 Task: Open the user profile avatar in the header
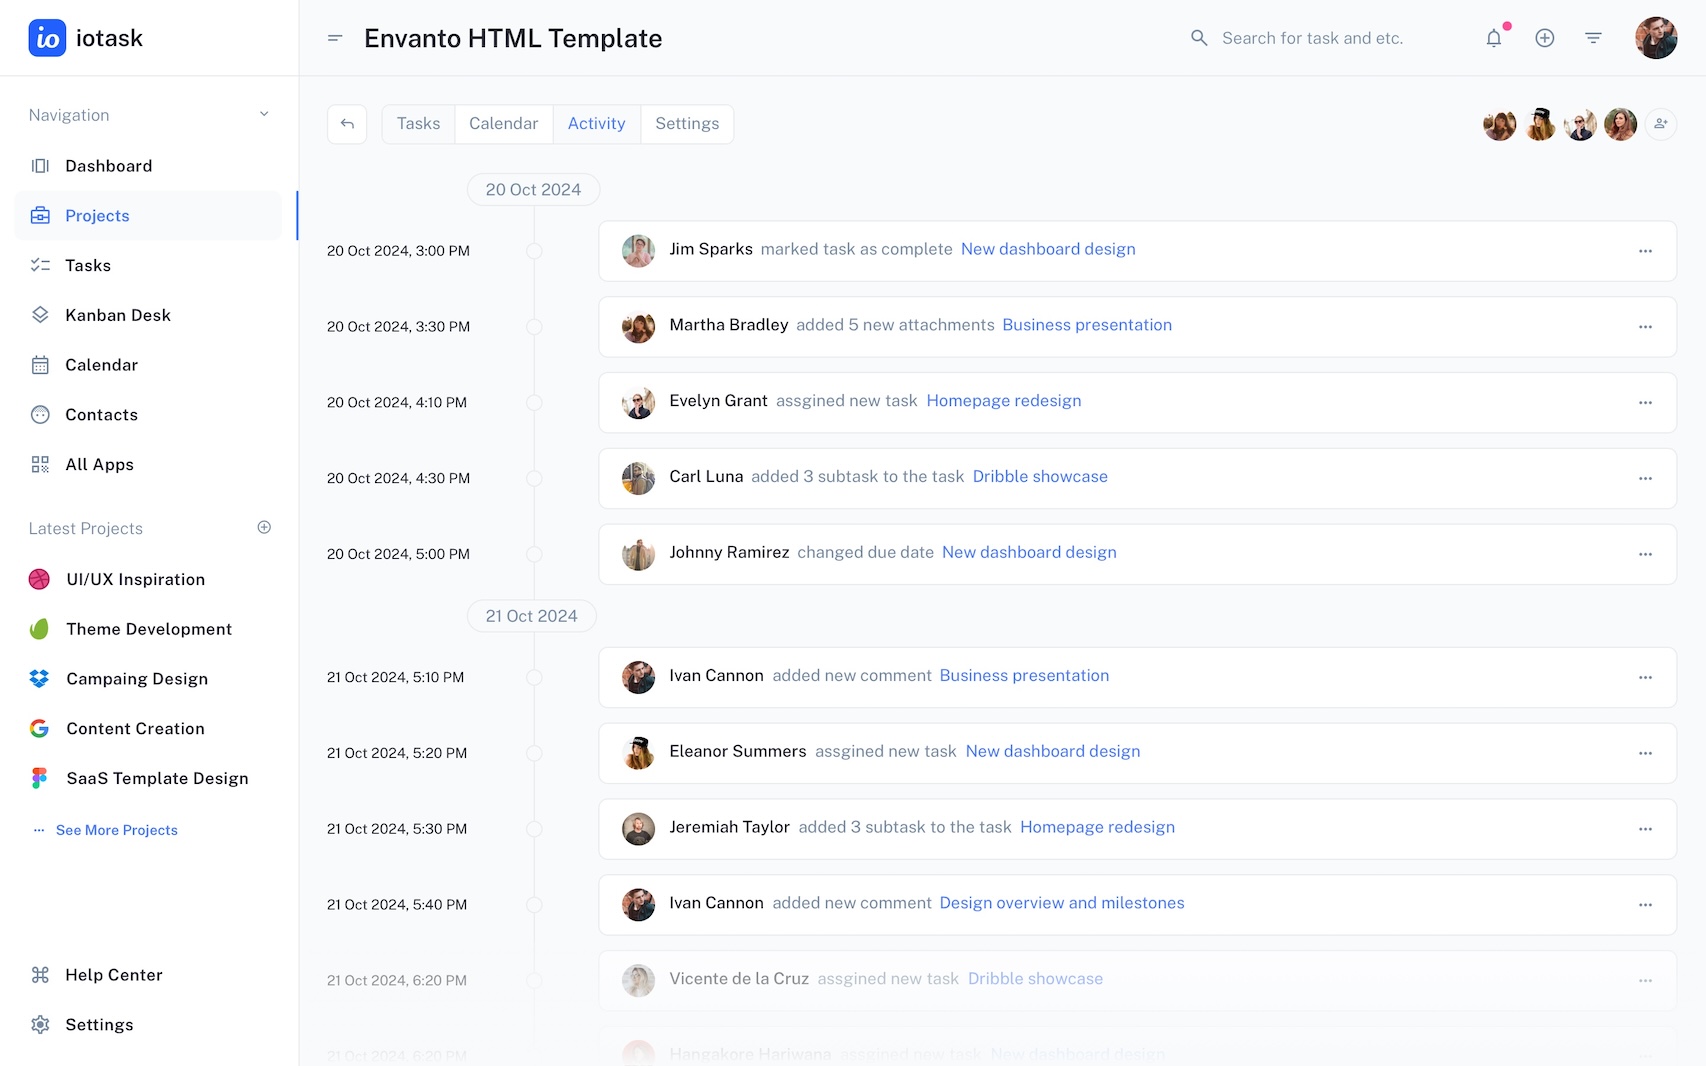tap(1655, 38)
